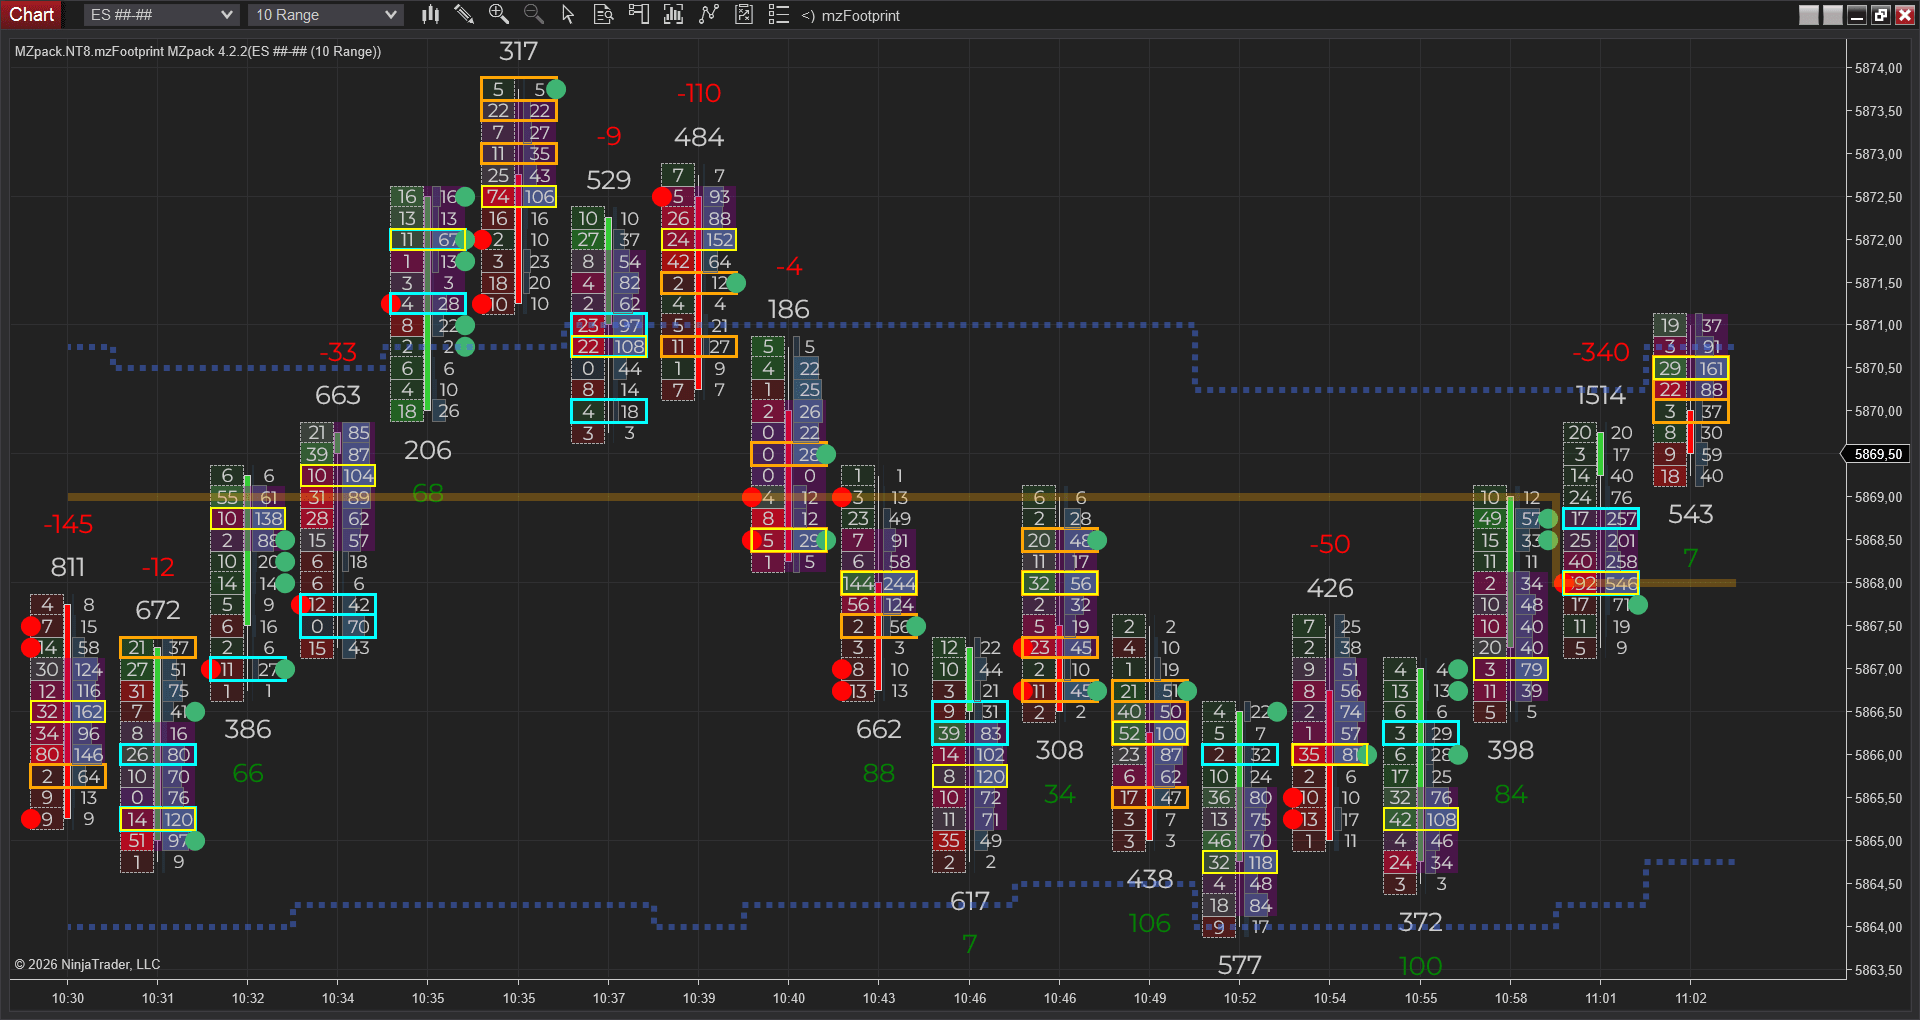This screenshot has width=1920, height=1020.
Task: Click the footprint cell row 17 257
Action: [1601, 519]
